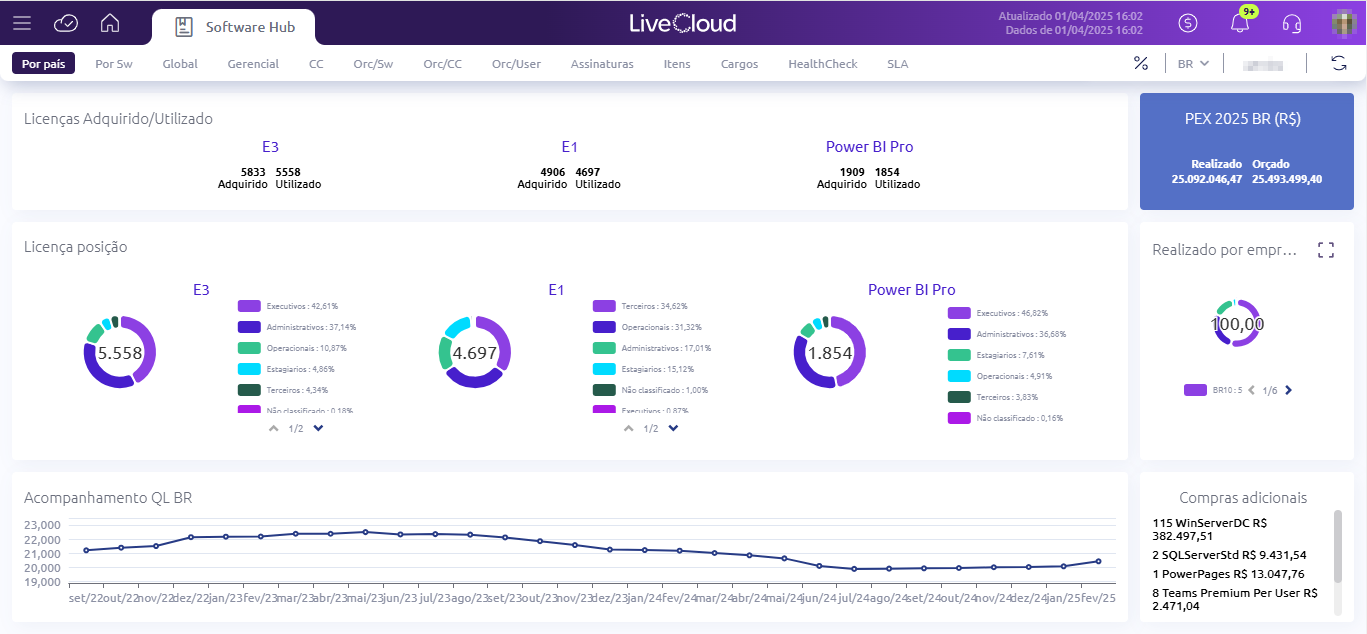Open the hamburger menu
Viewport: 1367px width, 634px height.
click(22, 23)
